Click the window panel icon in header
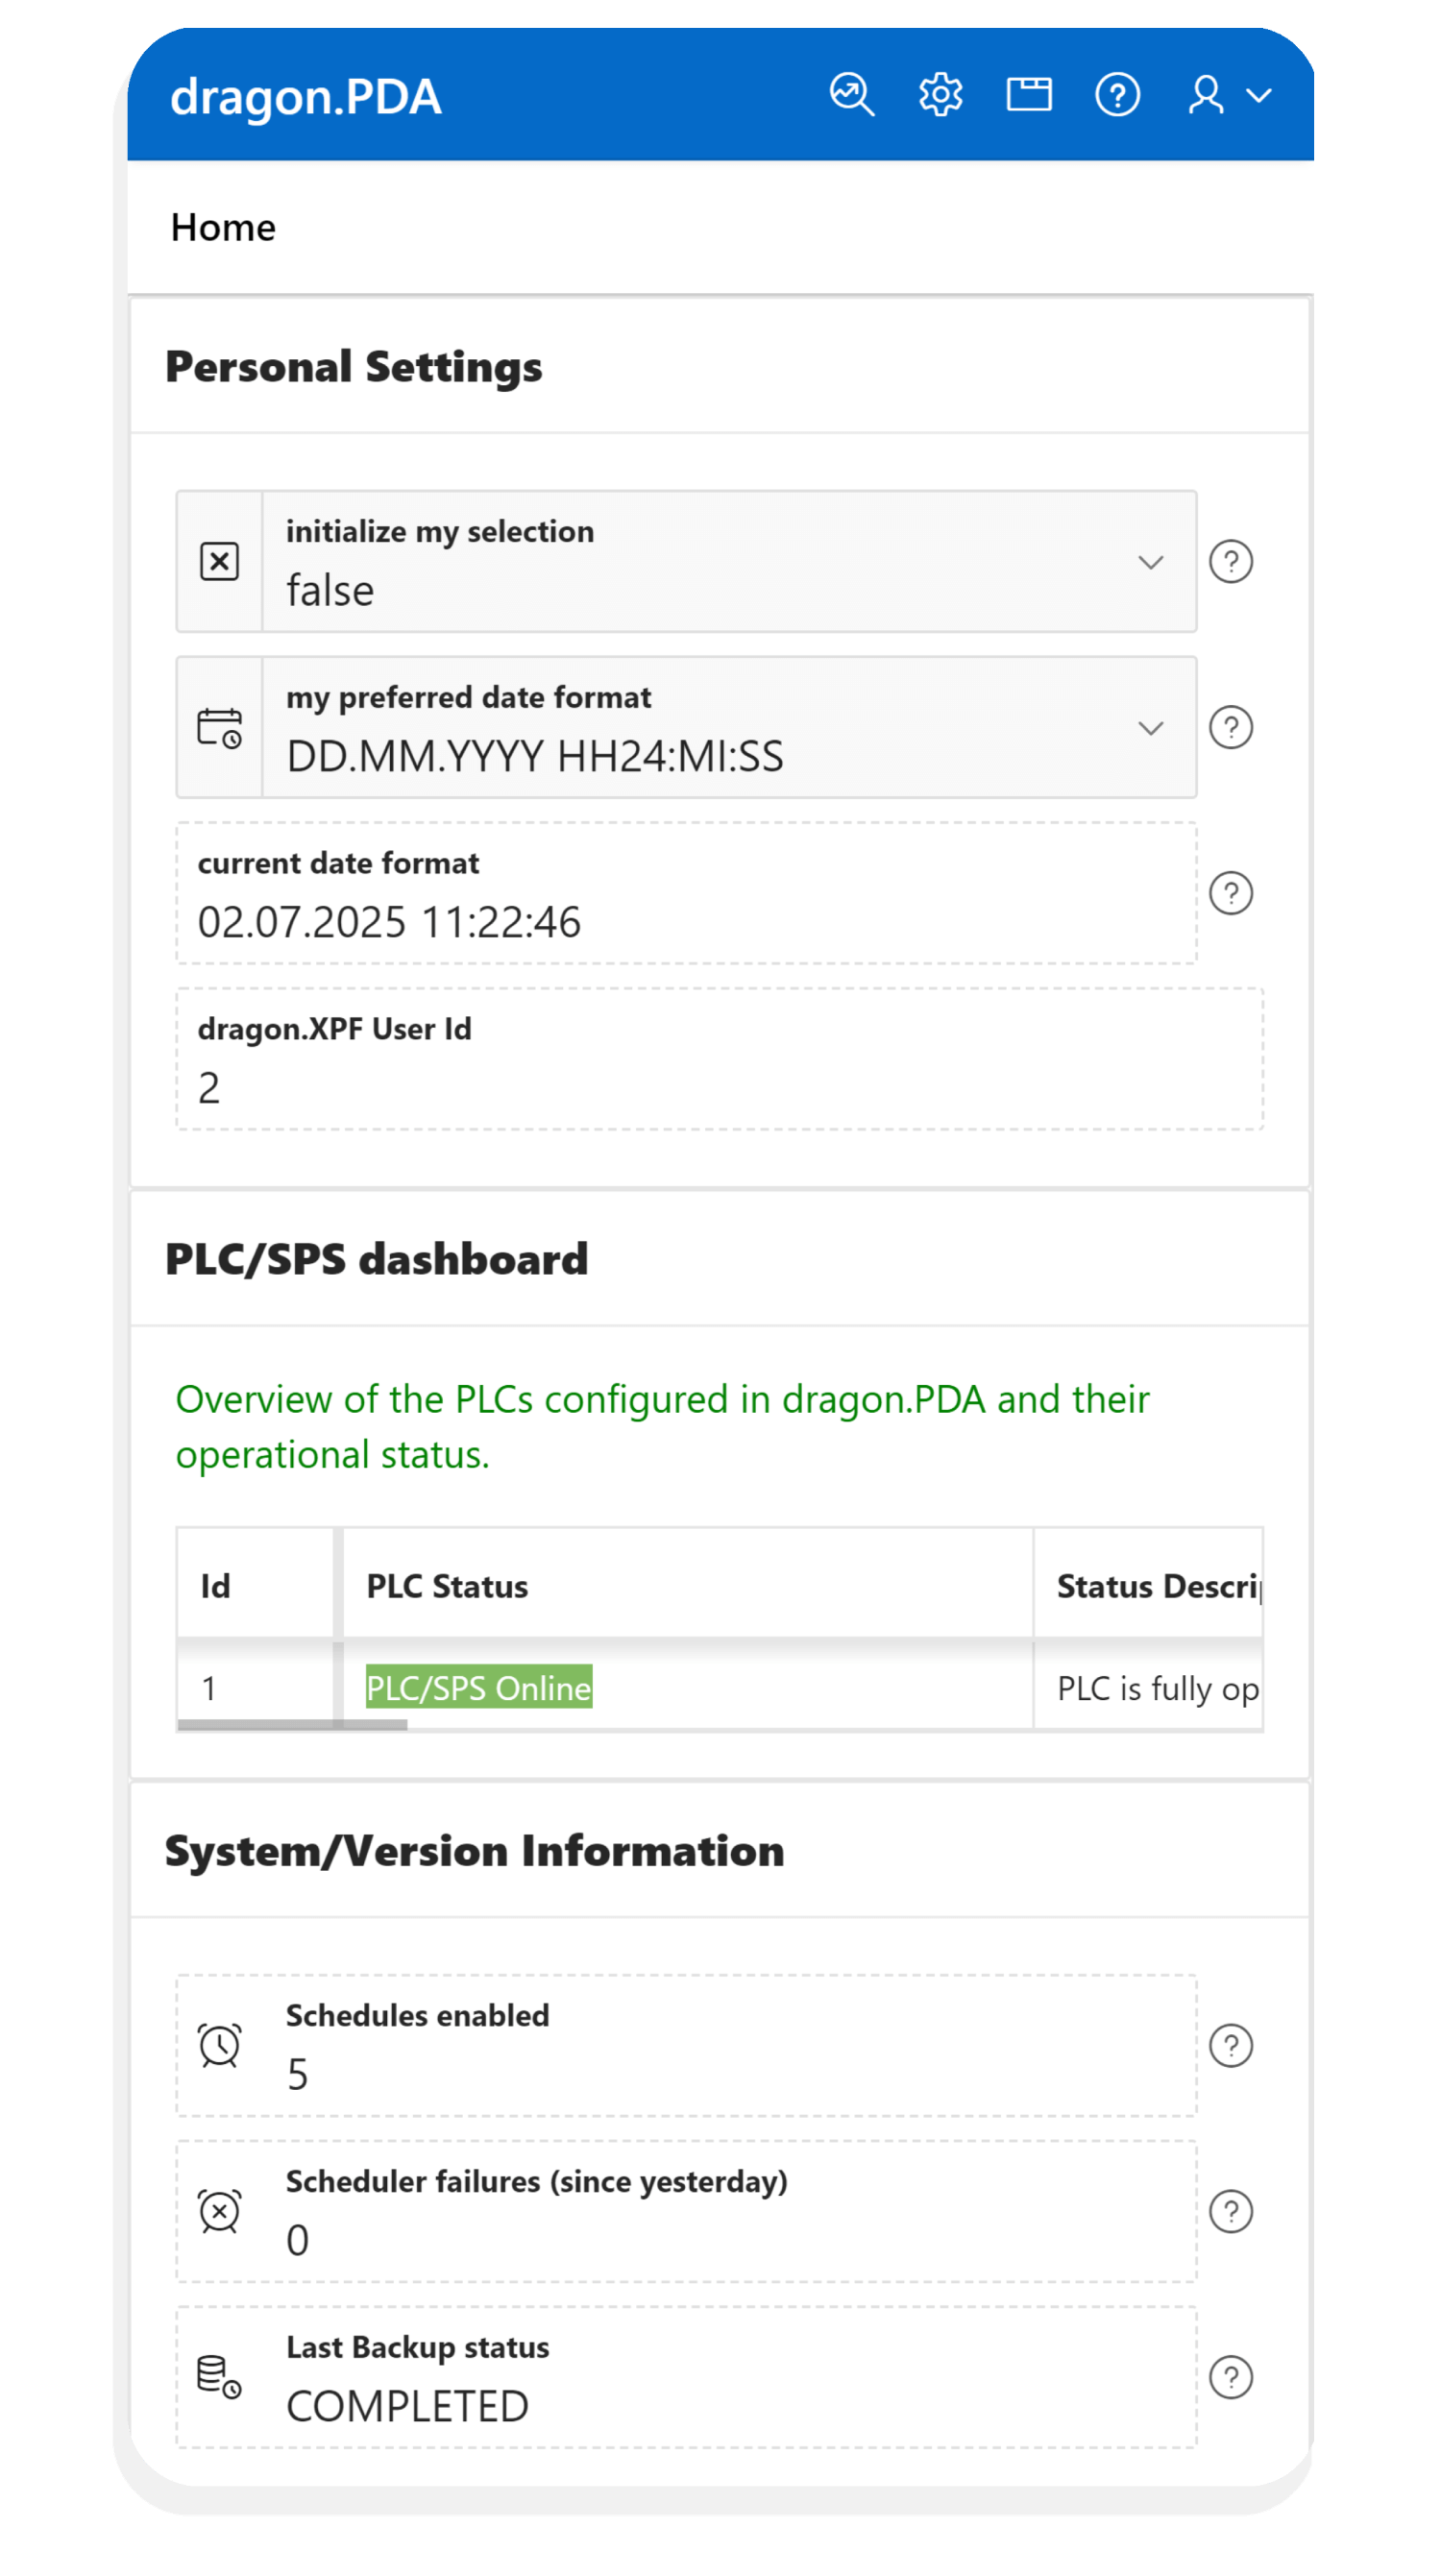 coord(1028,95)
